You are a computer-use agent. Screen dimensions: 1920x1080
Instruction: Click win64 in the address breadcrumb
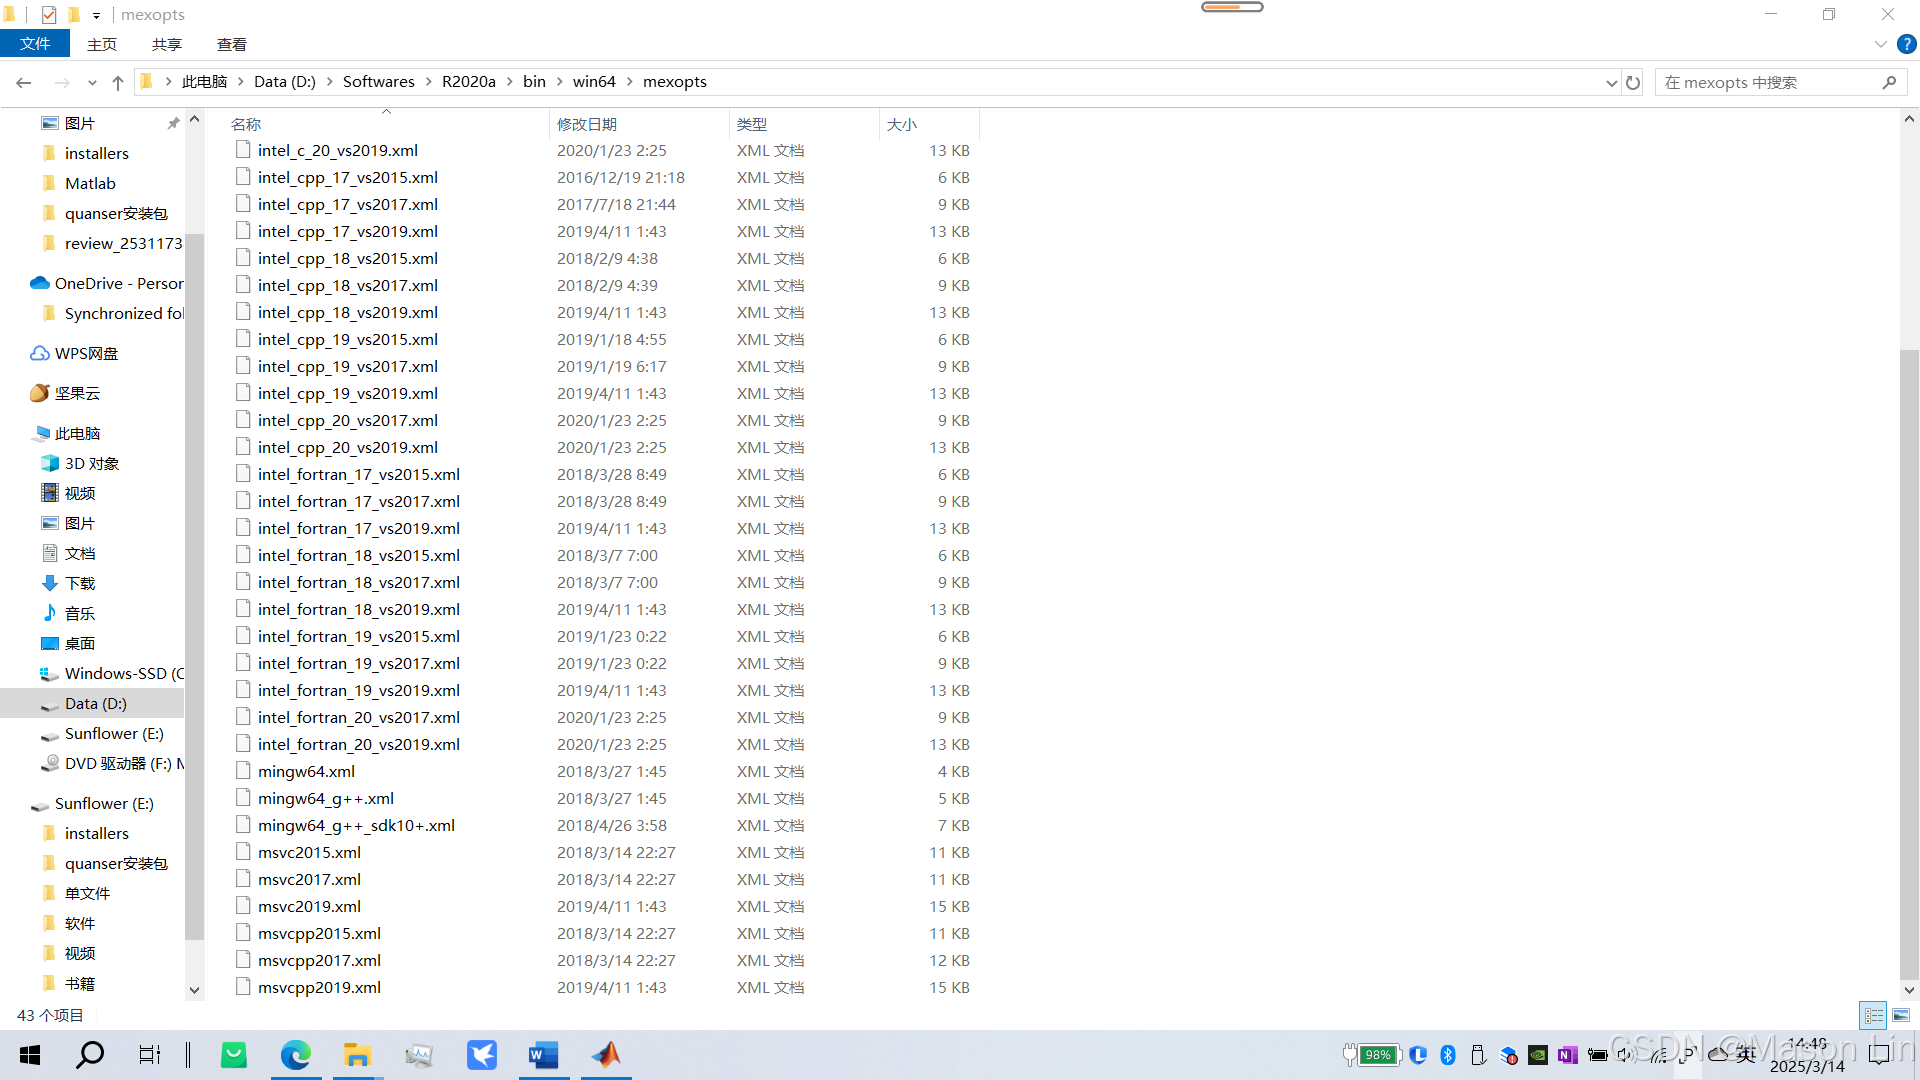tap(594, 82)
